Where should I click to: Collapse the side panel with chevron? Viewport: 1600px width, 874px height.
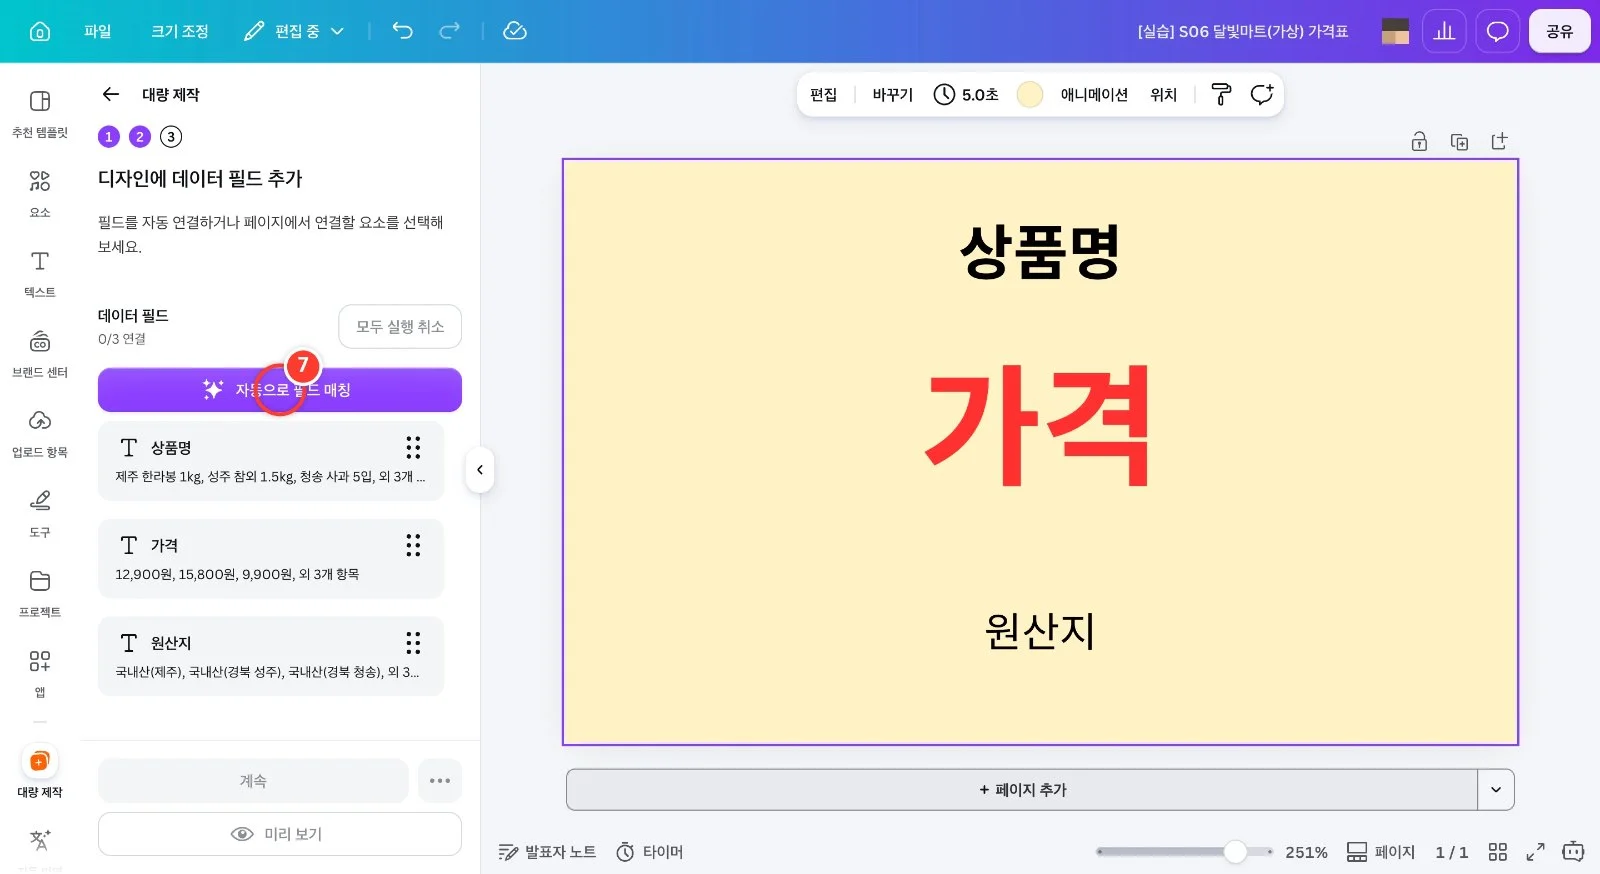point(480,470)
